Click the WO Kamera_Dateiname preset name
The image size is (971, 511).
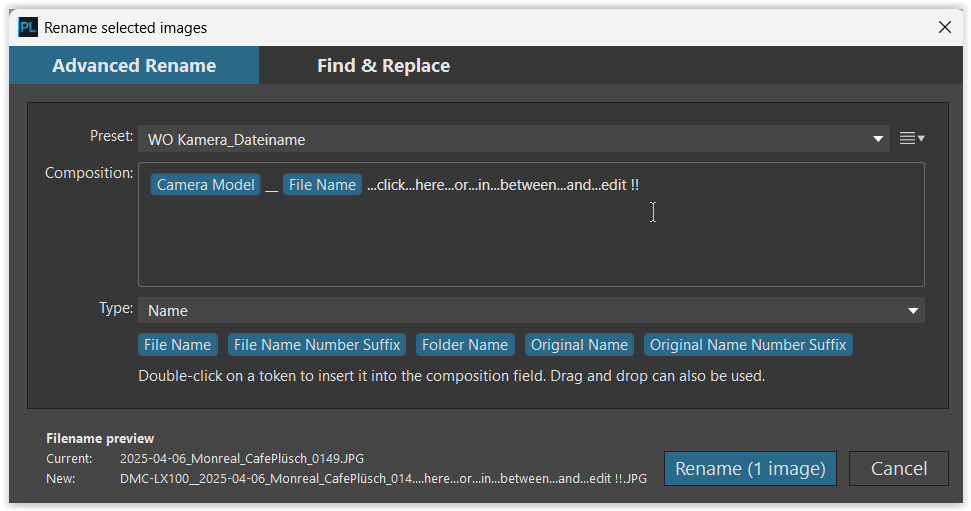click(227, 140)
